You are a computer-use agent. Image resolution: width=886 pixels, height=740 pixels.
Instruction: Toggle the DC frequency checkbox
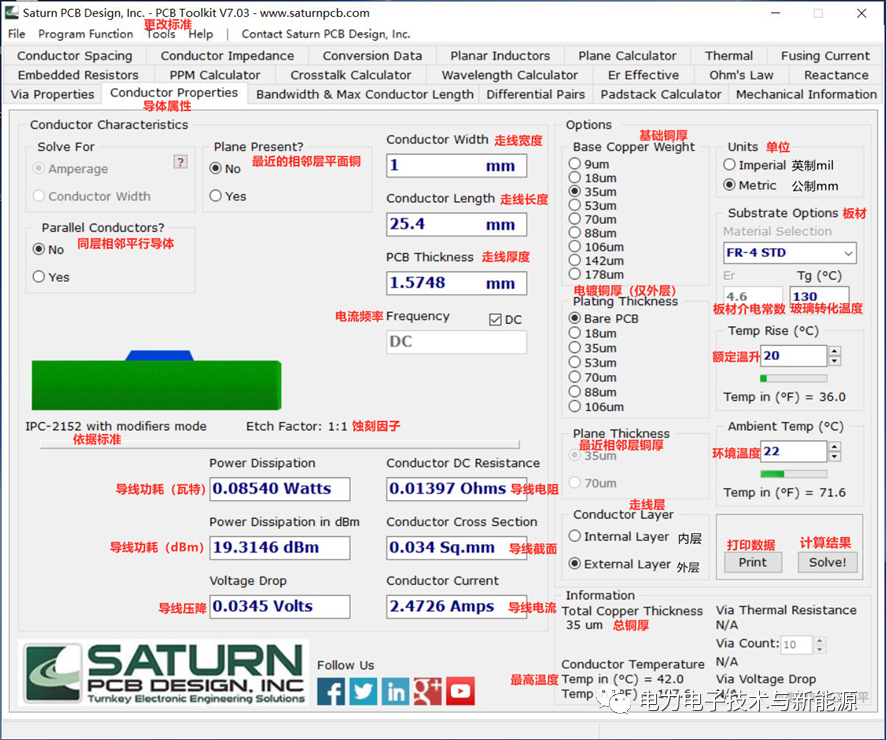[x=495, y=320]
